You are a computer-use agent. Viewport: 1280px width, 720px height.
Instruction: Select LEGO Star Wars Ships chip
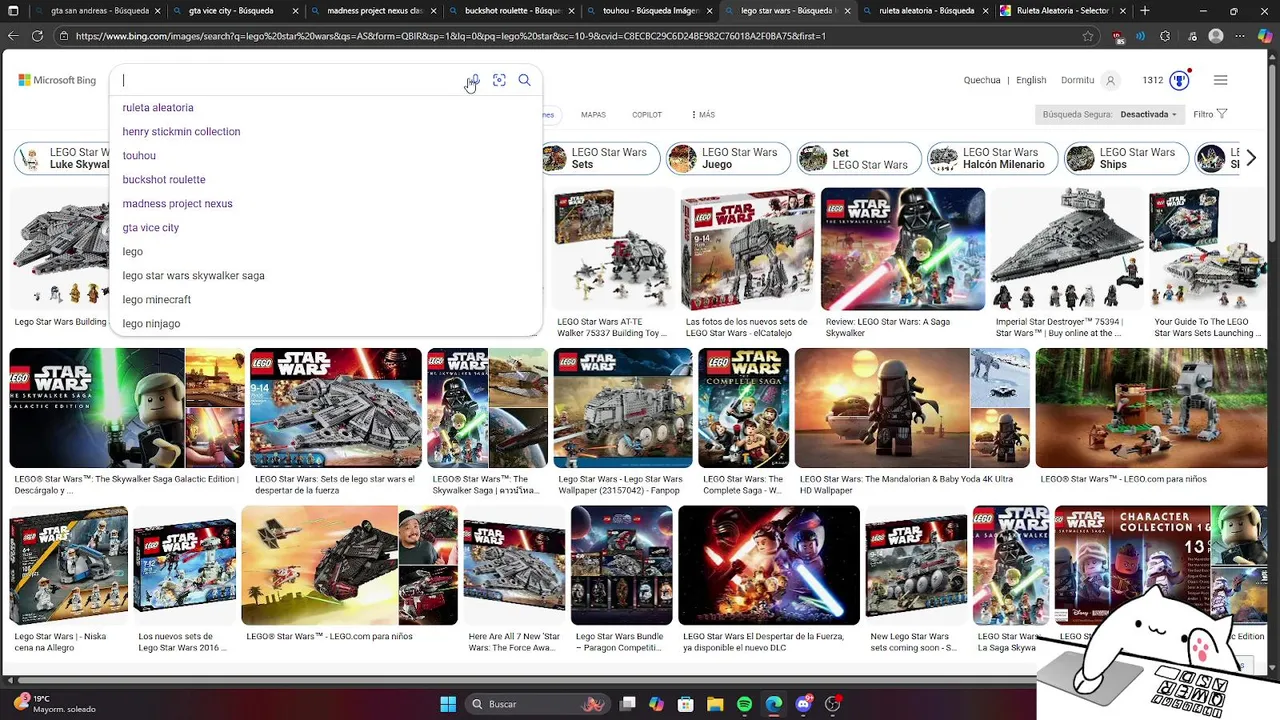pyautogui.click(x=1126, y=158)
